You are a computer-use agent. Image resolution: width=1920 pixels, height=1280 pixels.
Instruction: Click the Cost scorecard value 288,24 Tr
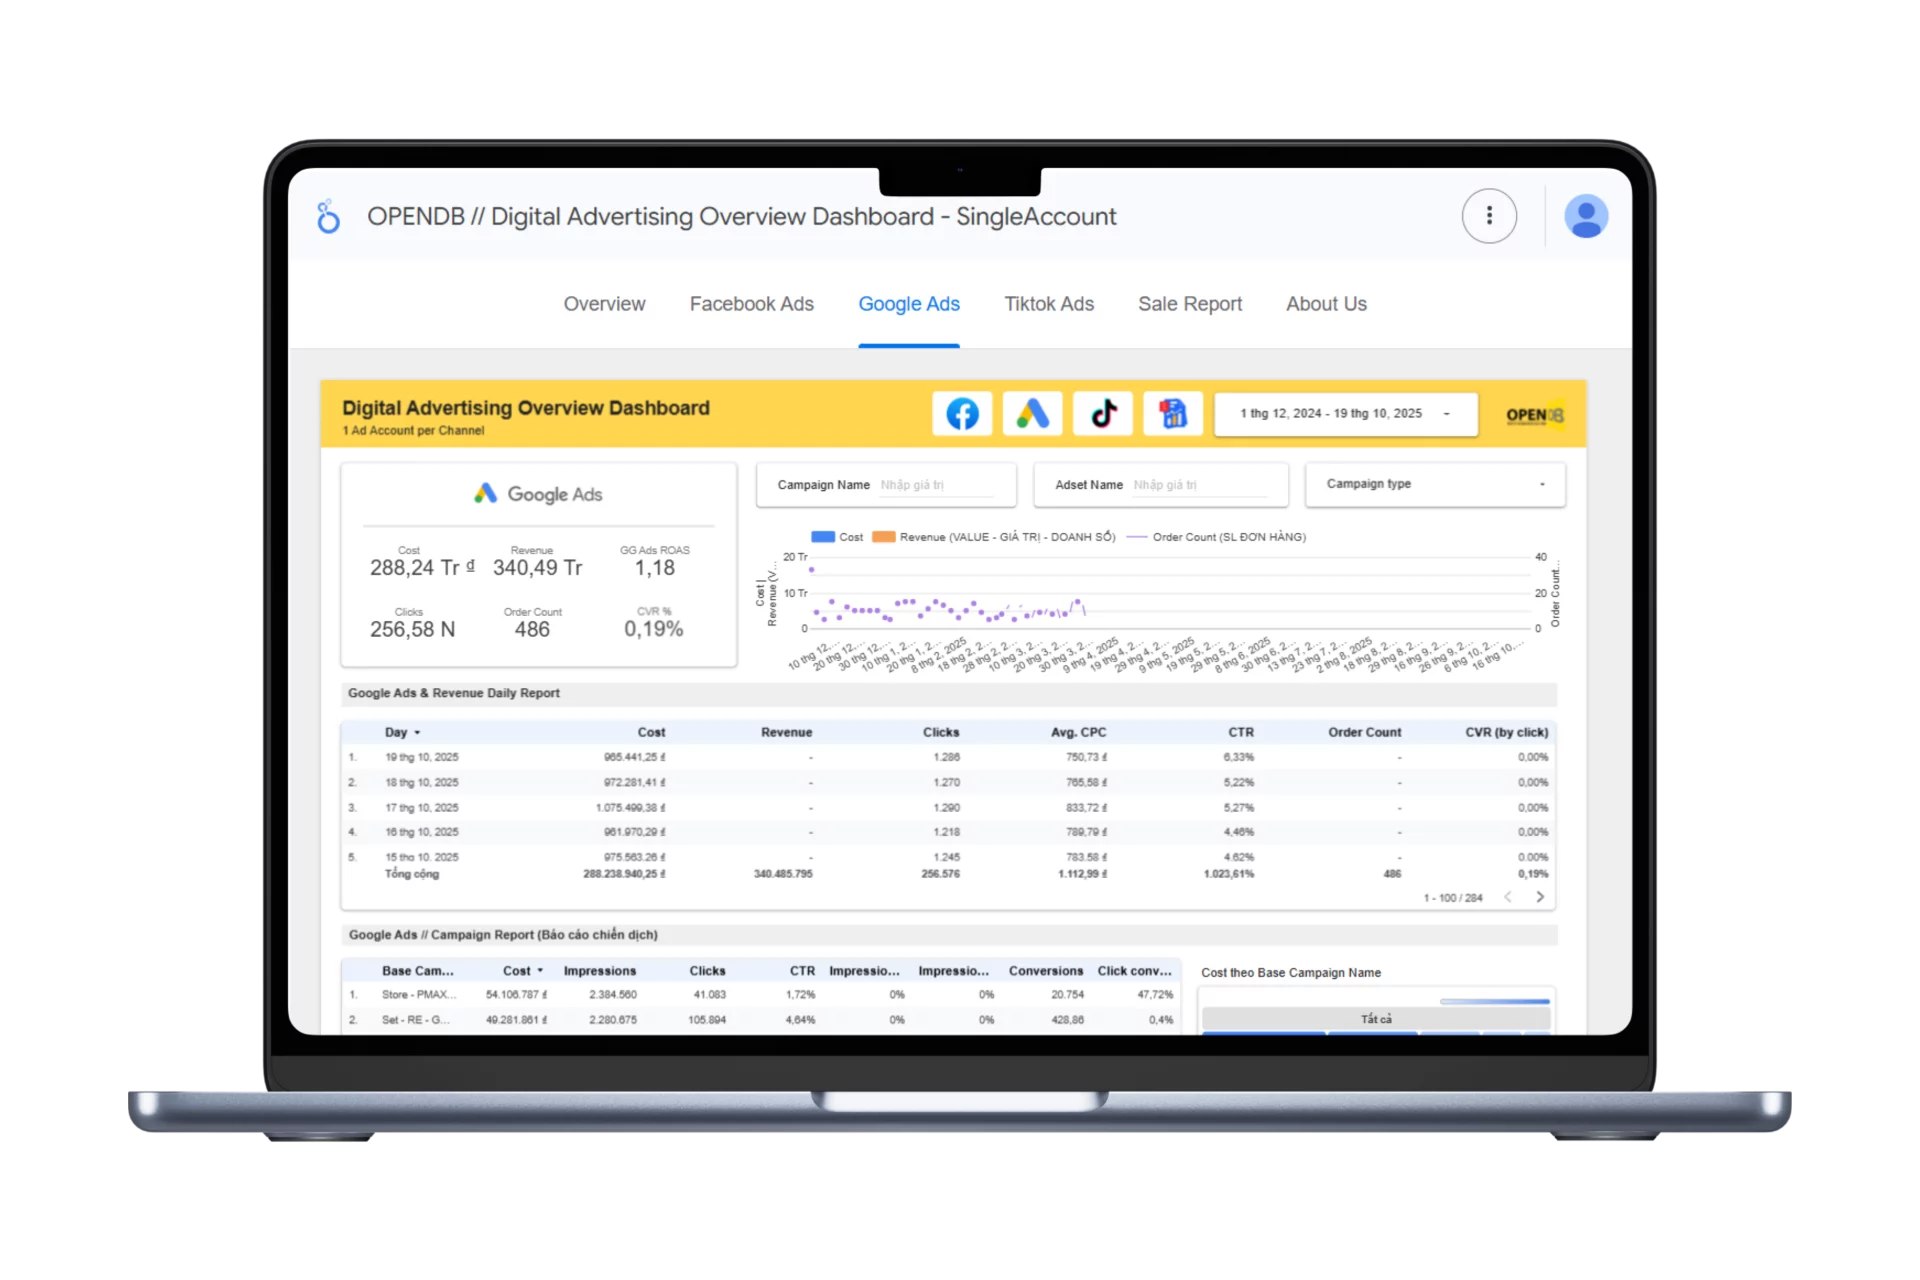(422, 568)
